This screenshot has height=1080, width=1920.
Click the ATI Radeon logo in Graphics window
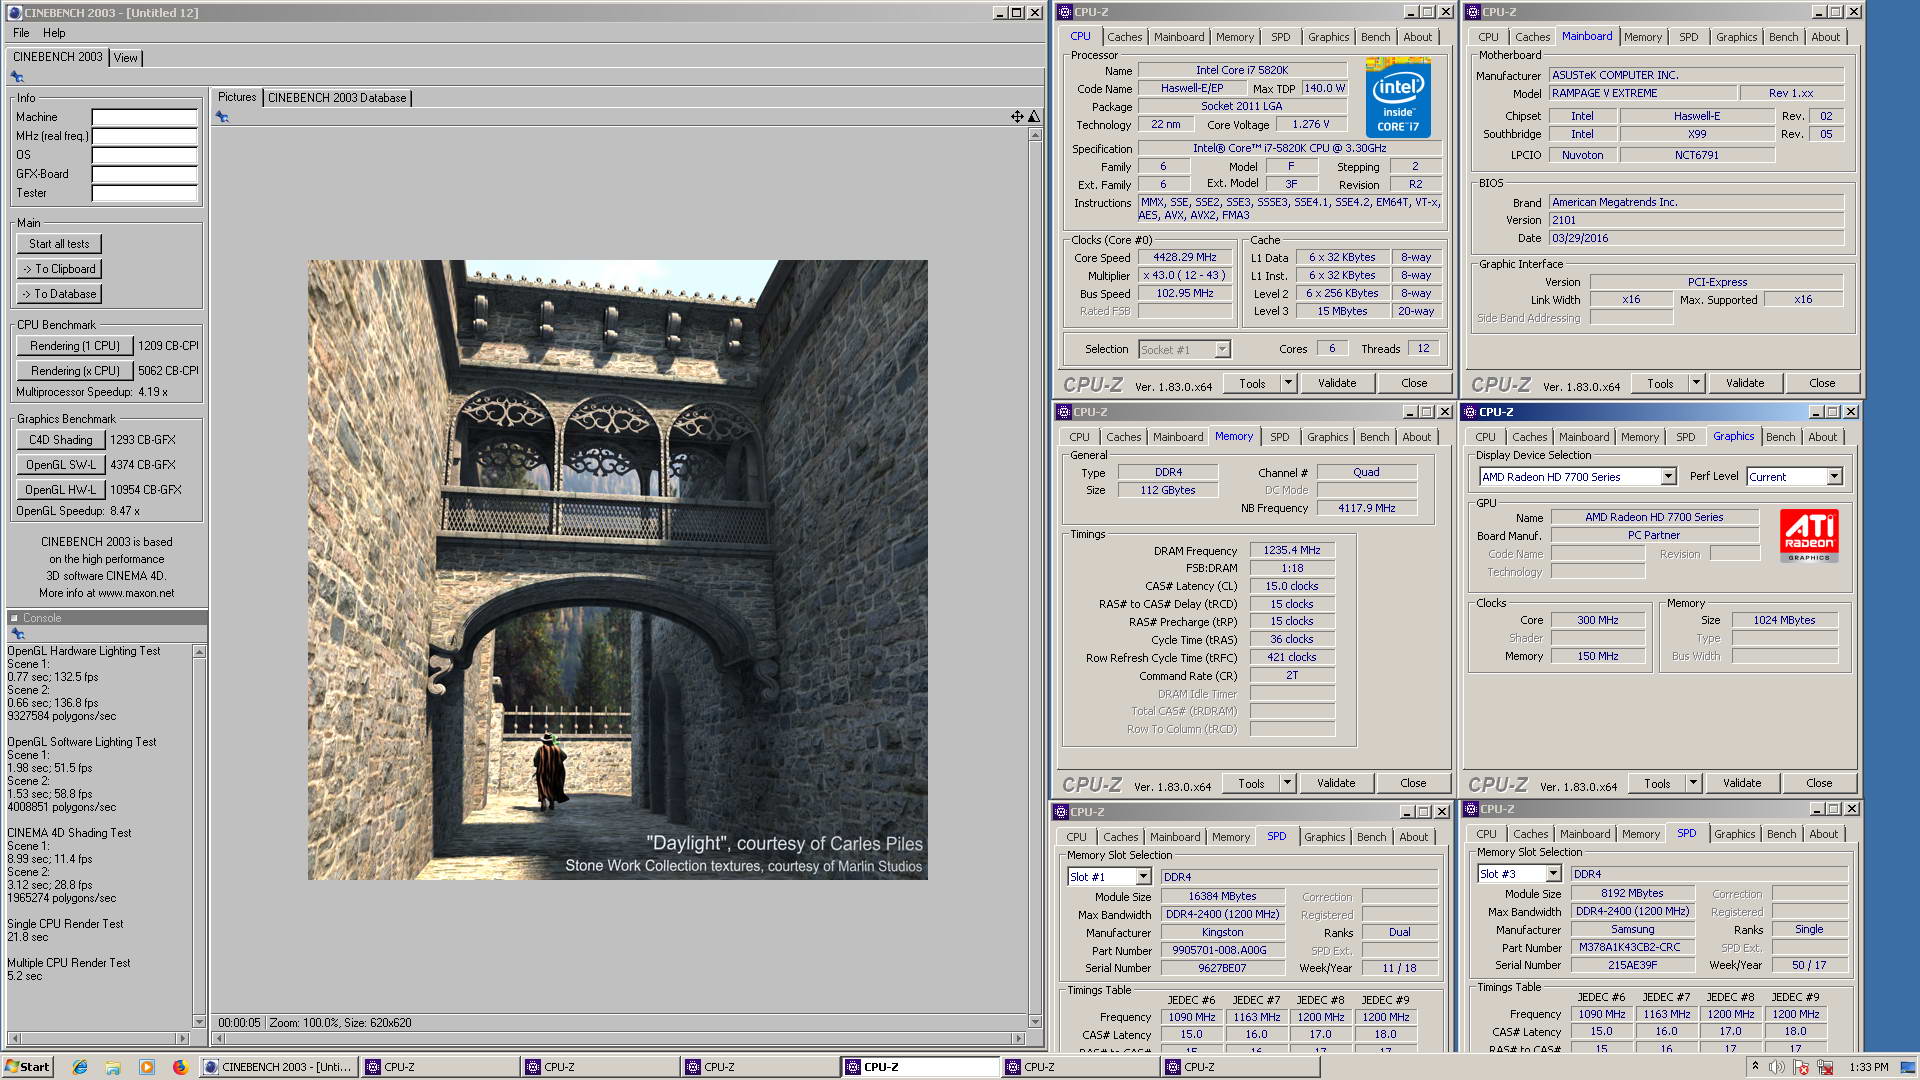coord(1809,536)
